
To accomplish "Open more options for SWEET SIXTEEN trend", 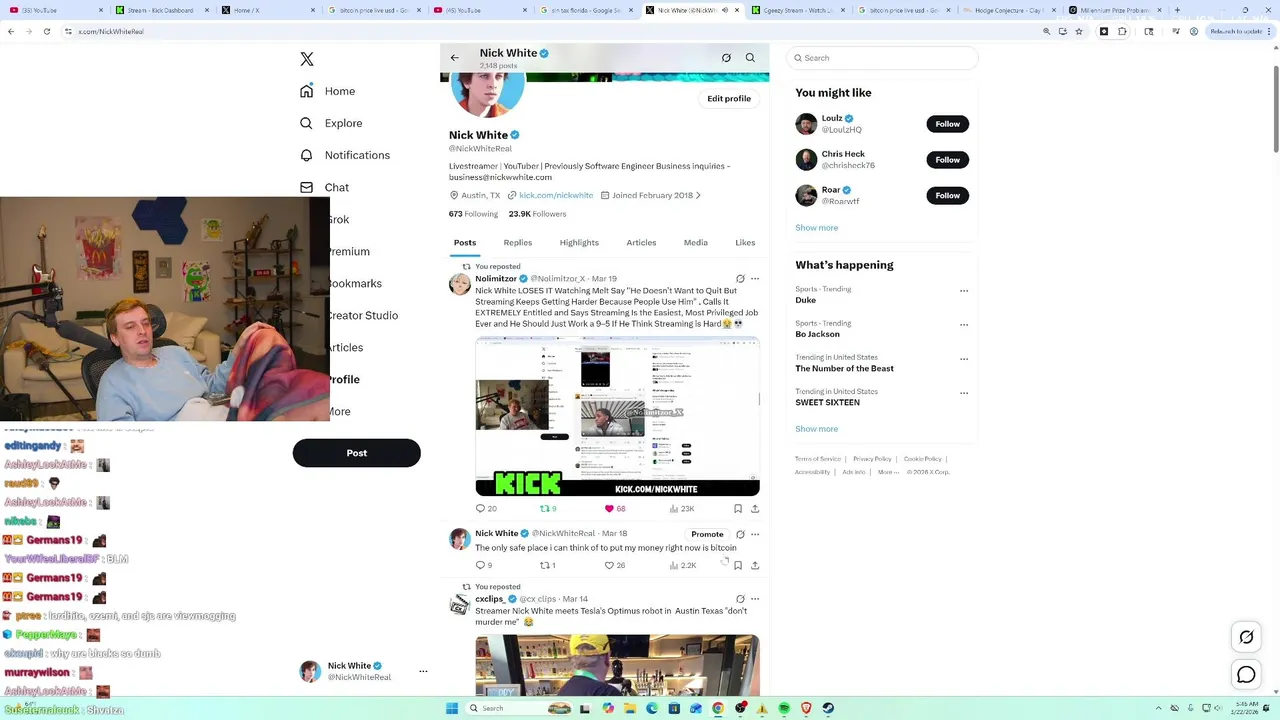I will pyautogui.click(x=964, y=393).
